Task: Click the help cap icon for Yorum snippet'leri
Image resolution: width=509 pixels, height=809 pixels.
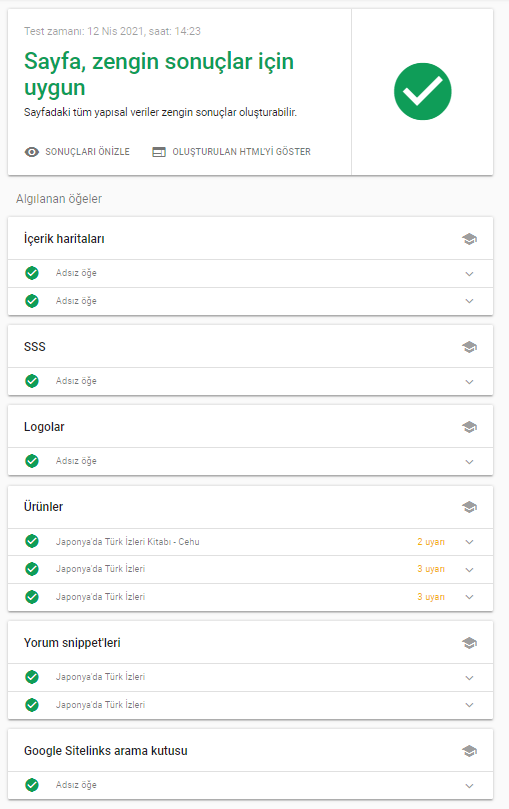Action: point(469,643)
